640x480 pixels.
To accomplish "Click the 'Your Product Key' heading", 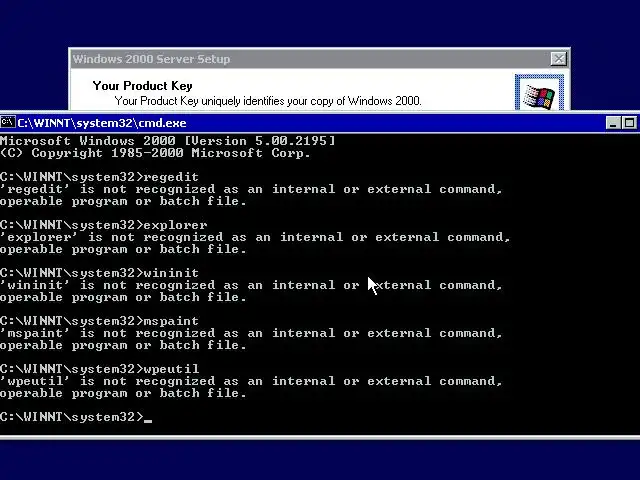I will click(x=142, y=86).
